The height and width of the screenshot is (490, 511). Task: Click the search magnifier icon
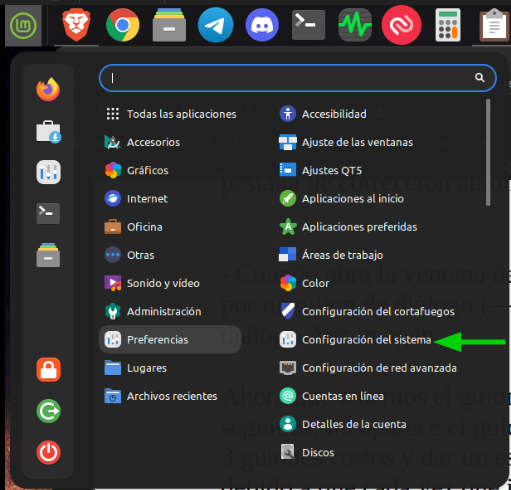click(x=480, y=78)
